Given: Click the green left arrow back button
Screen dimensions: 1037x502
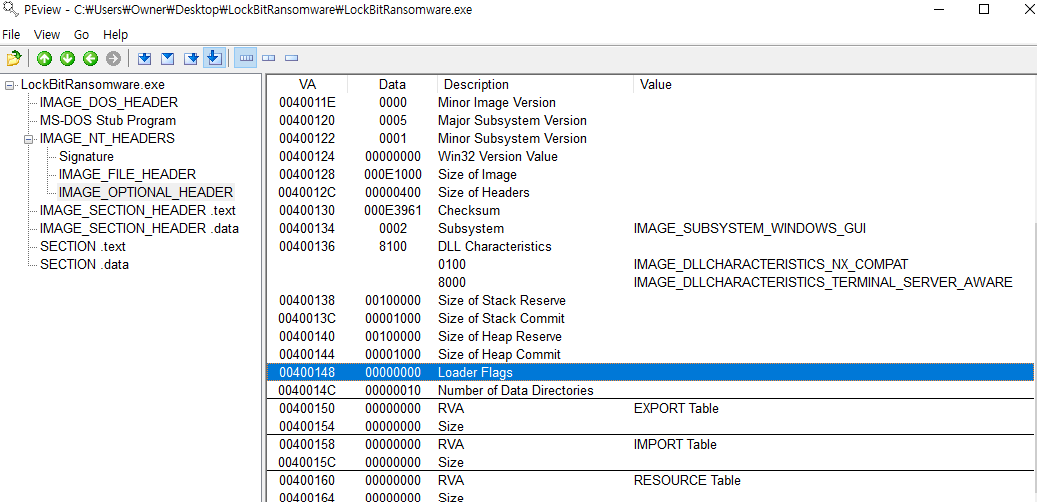Looking at the screenshot, I should [x=91, y=59].
